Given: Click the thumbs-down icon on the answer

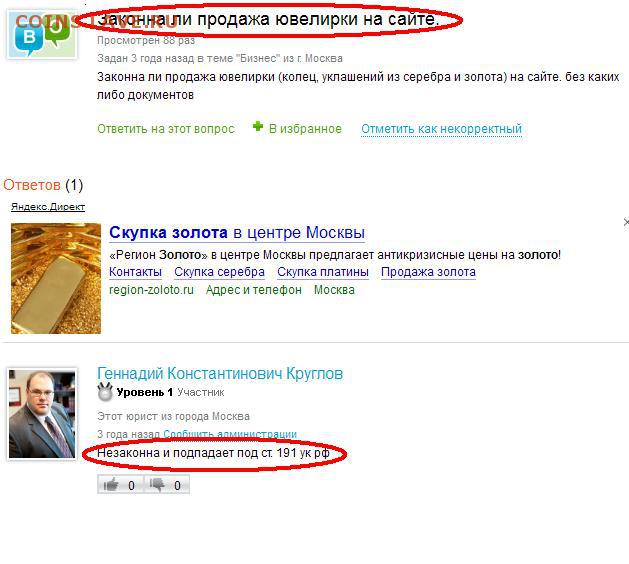Looking at the screenshot, I should tap(157, 485).
